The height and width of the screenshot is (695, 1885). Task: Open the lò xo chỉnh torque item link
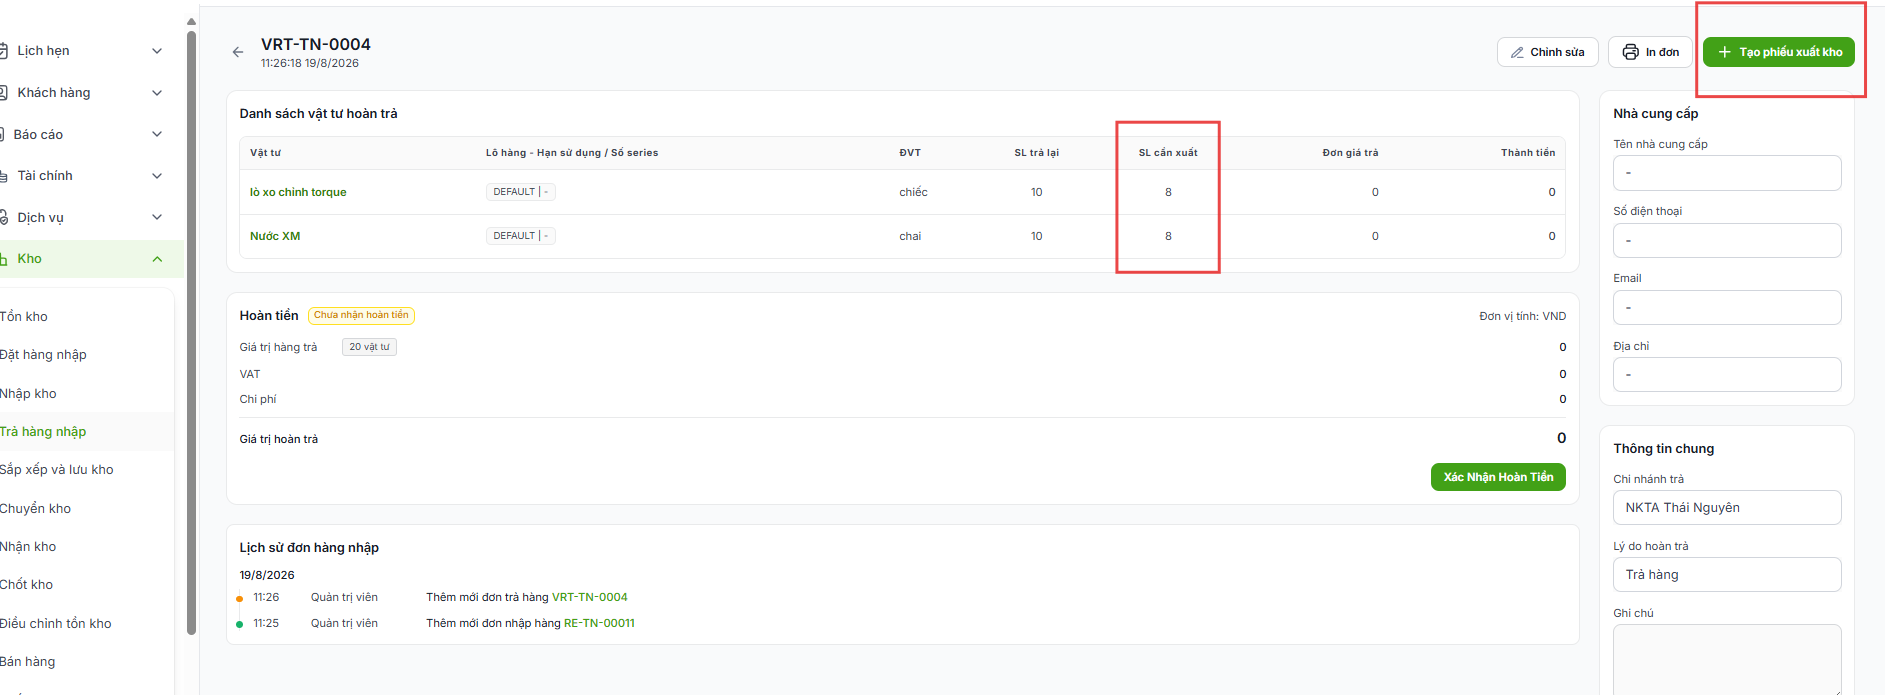coord(298,192)
